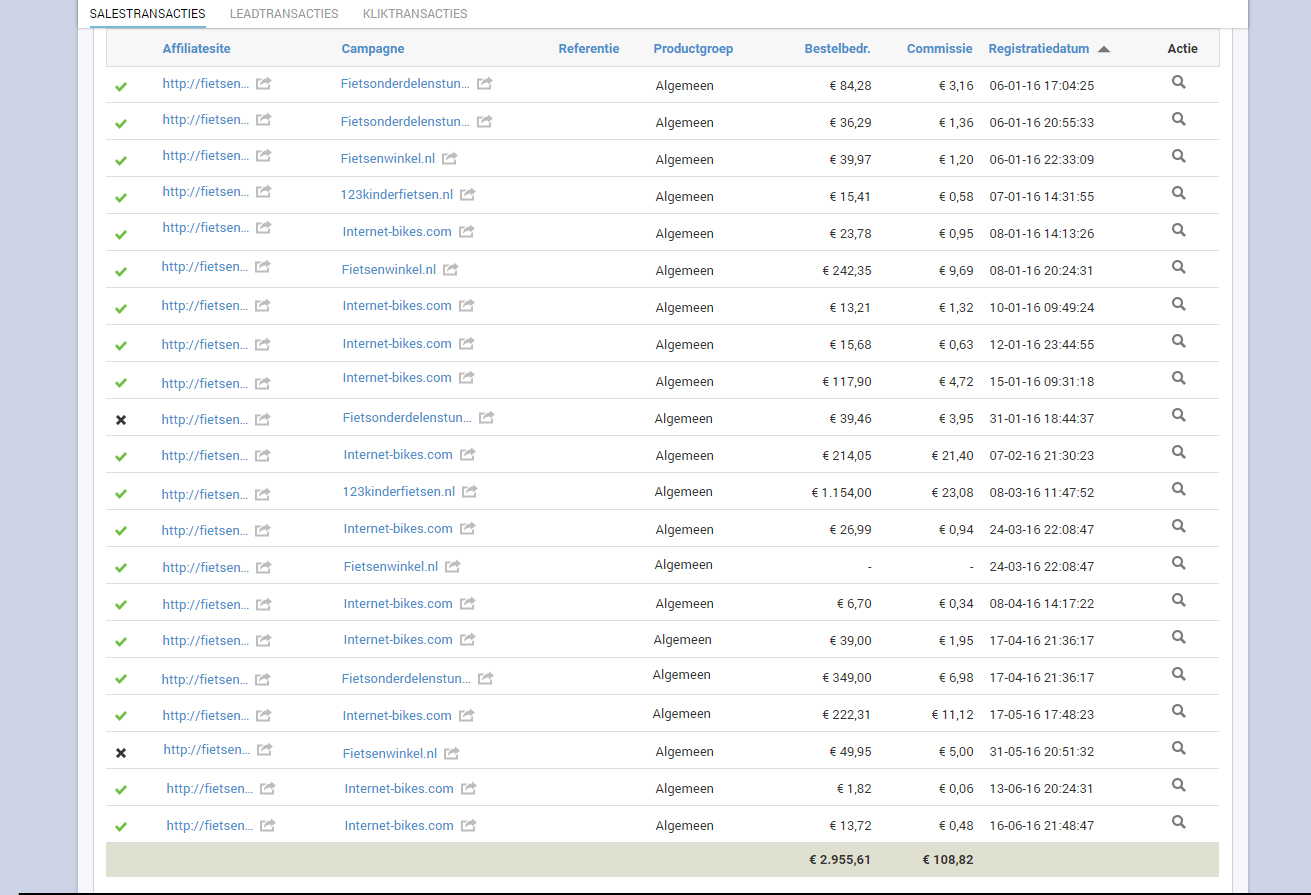This screenshot has height=895, width=1311.
Task: Click Algemeen in the € 117,90 row
Action: tap(685, 382)
